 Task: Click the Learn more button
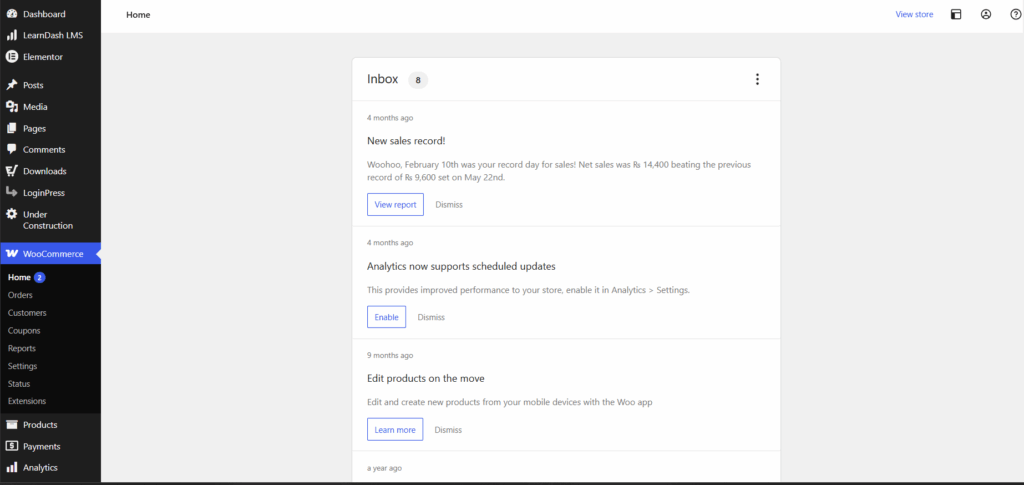tap(394, 430)
